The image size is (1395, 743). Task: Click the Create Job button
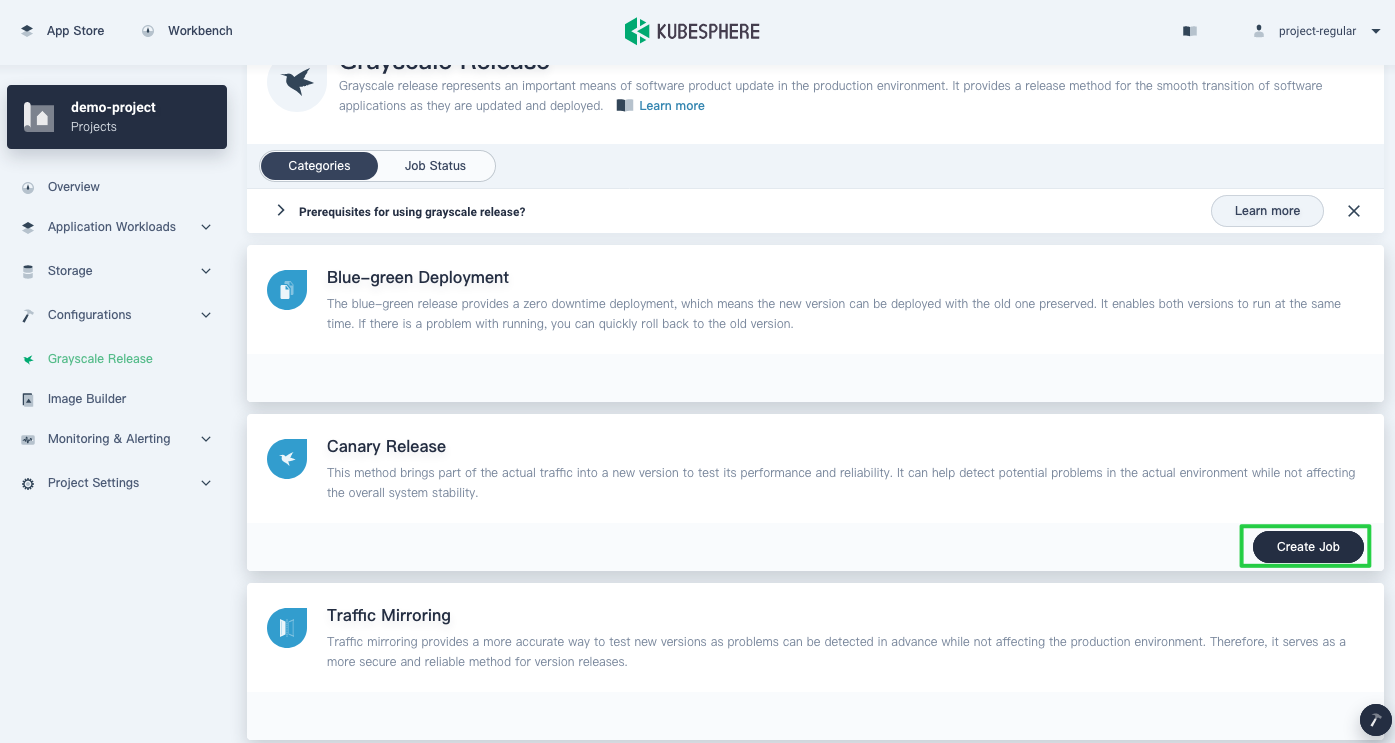(1307, 546)
